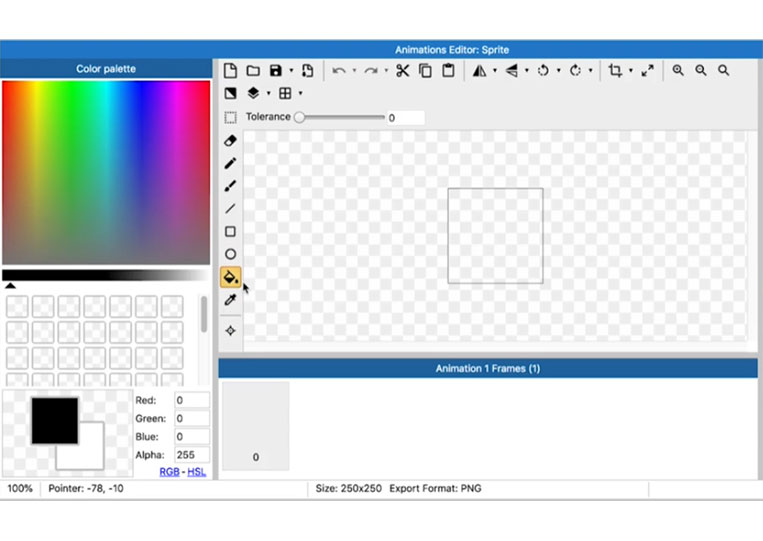The width and height of the screenshot is (763, 541).
Task: Switch to HSL color mode link
Action: (x=197, y=472)
